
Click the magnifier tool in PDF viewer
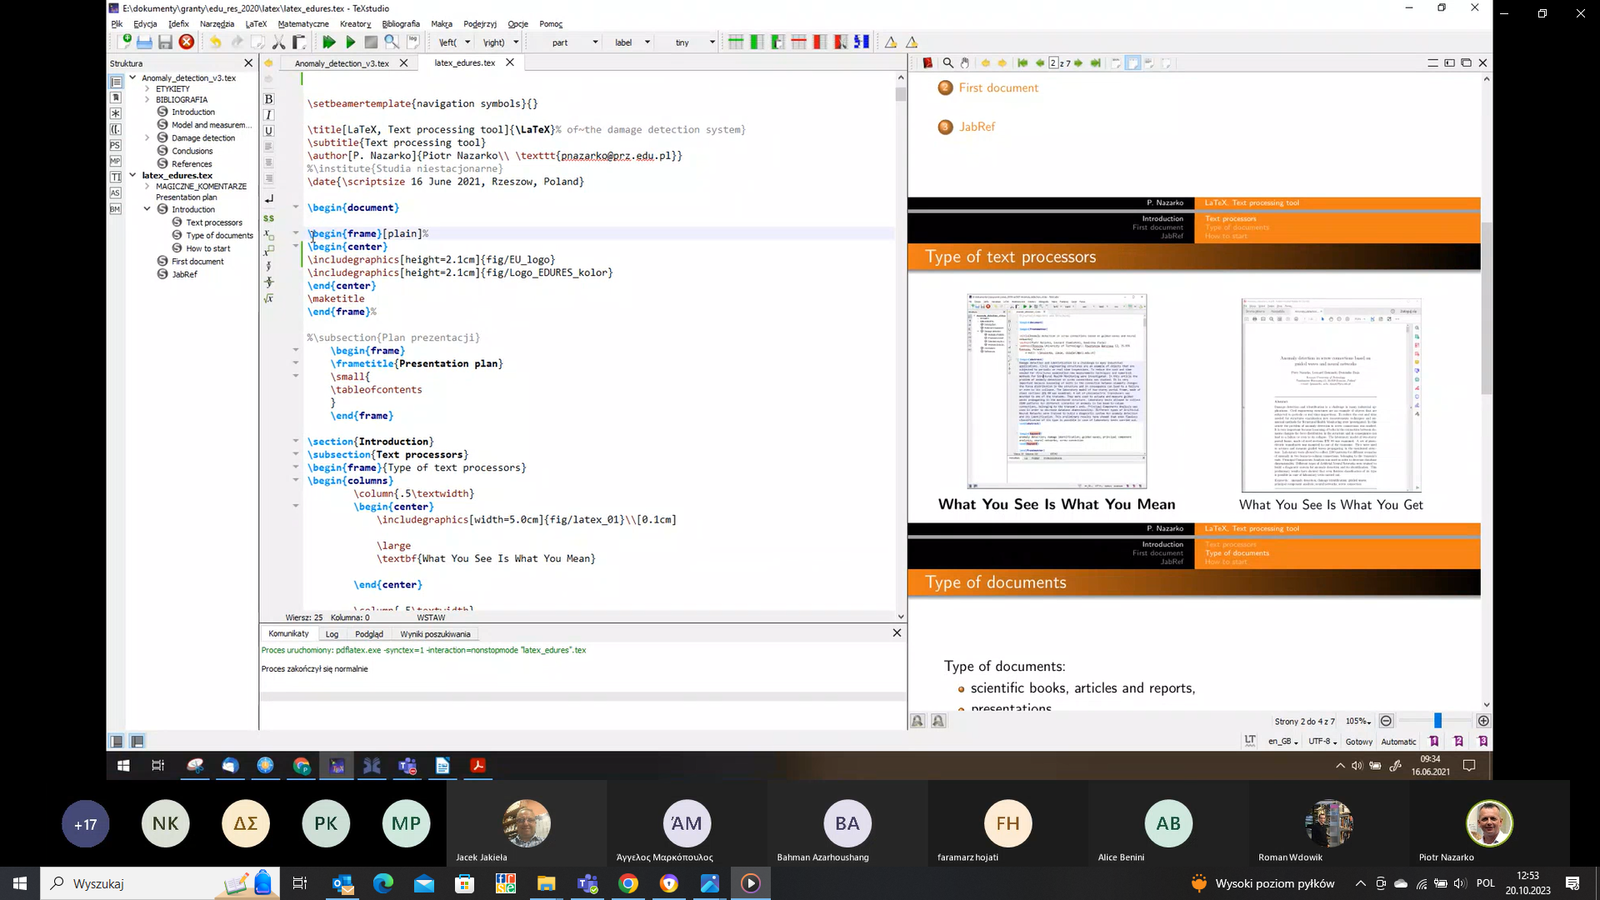(x=947, y=63)
